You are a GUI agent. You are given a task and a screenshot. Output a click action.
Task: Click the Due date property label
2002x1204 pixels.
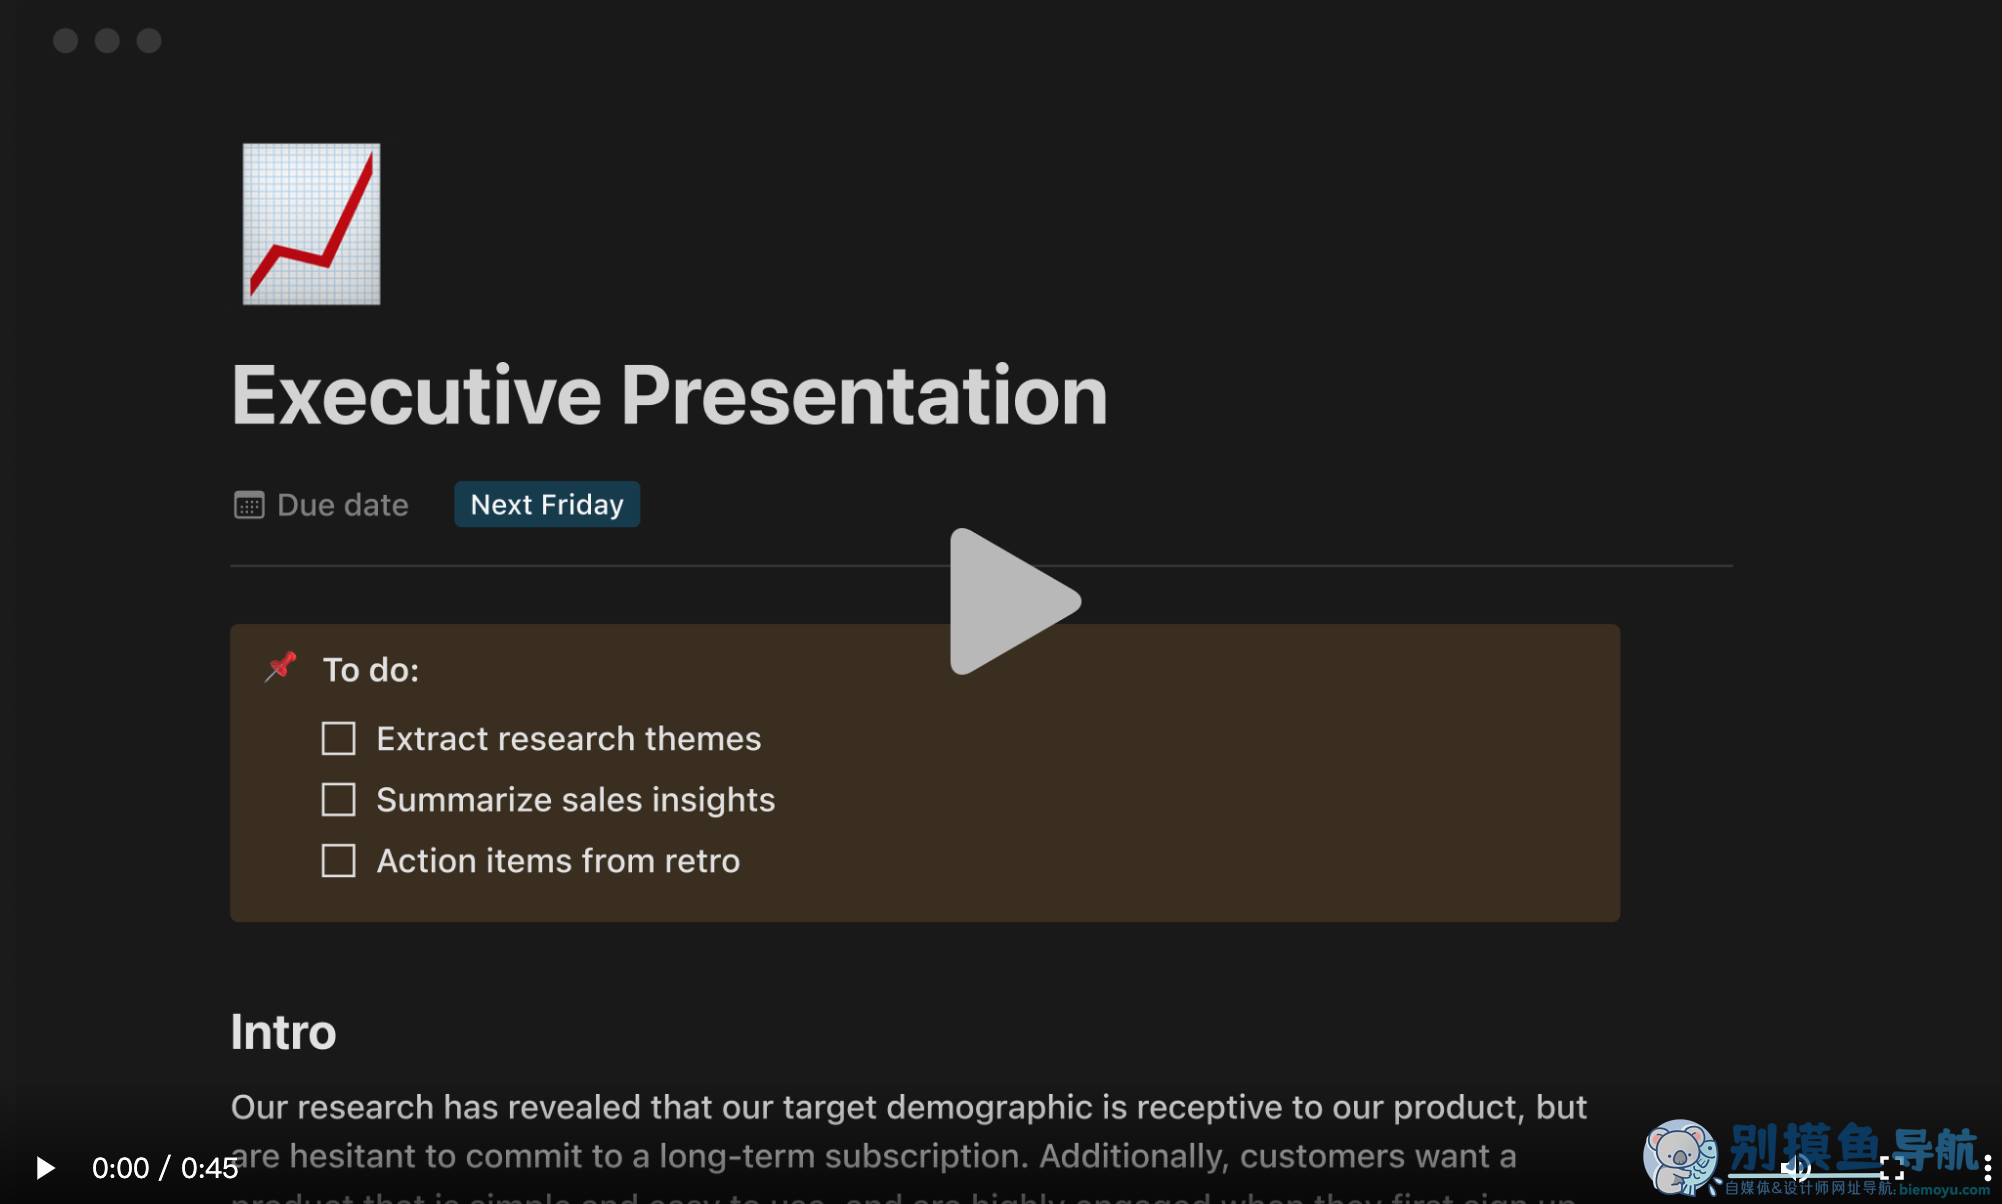(342, 505)
